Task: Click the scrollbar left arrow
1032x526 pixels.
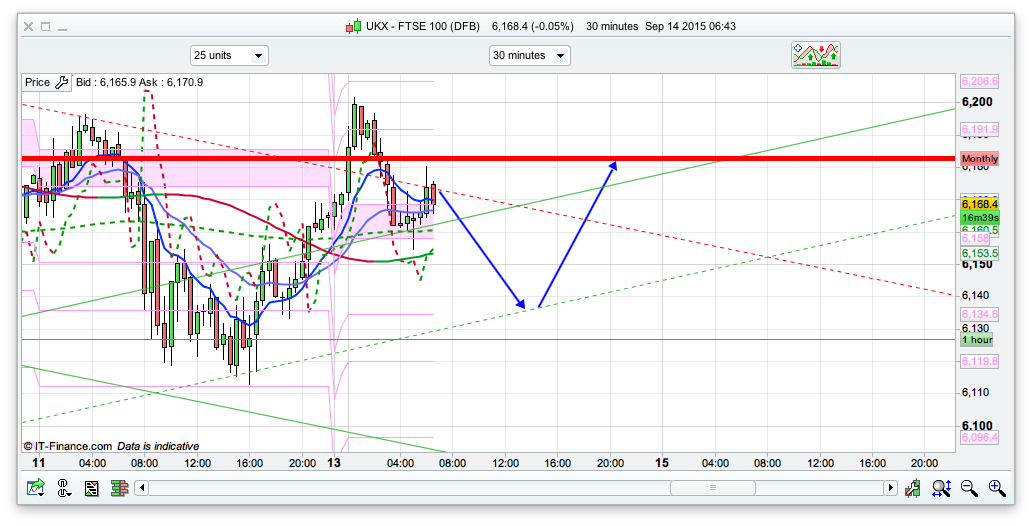Action: tap(143, 488)
